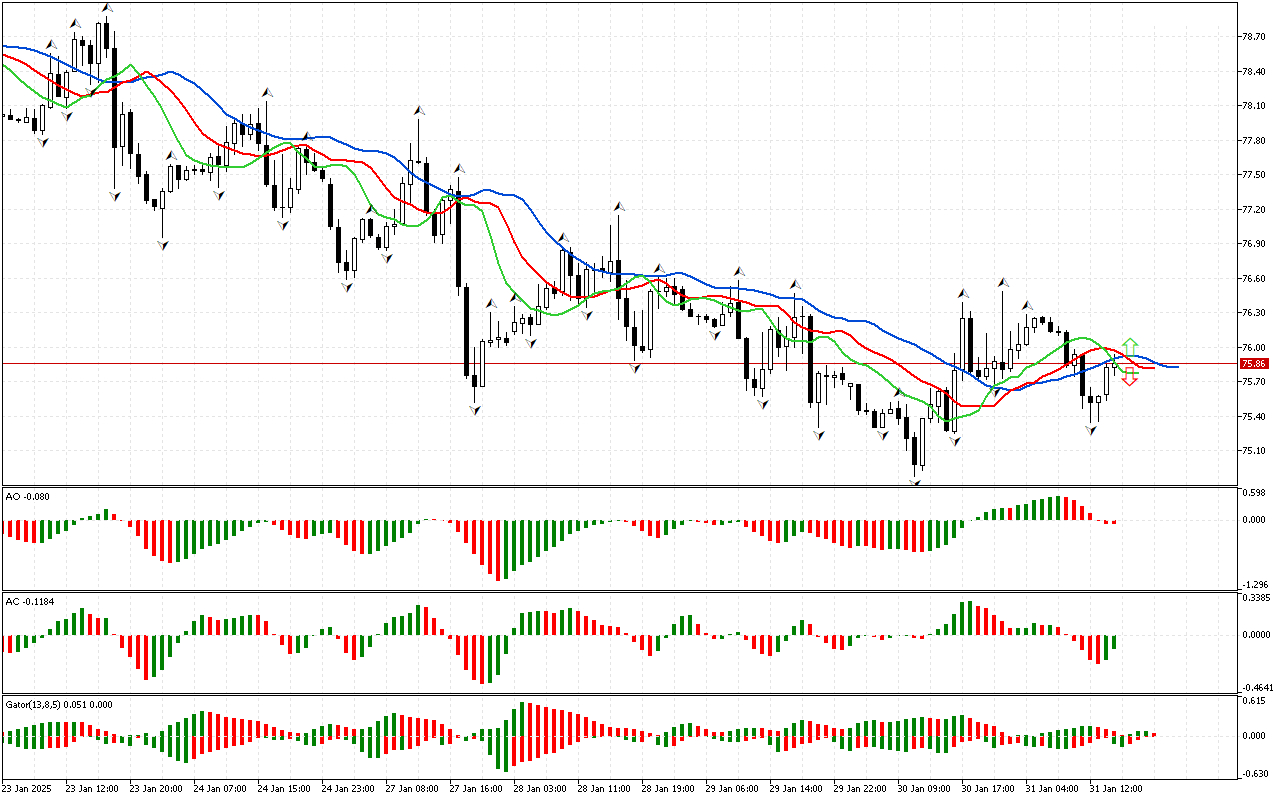This screenshot has height=800, width=1280.
Task: Click the 78.10 price scale label
Action: 1254,106
